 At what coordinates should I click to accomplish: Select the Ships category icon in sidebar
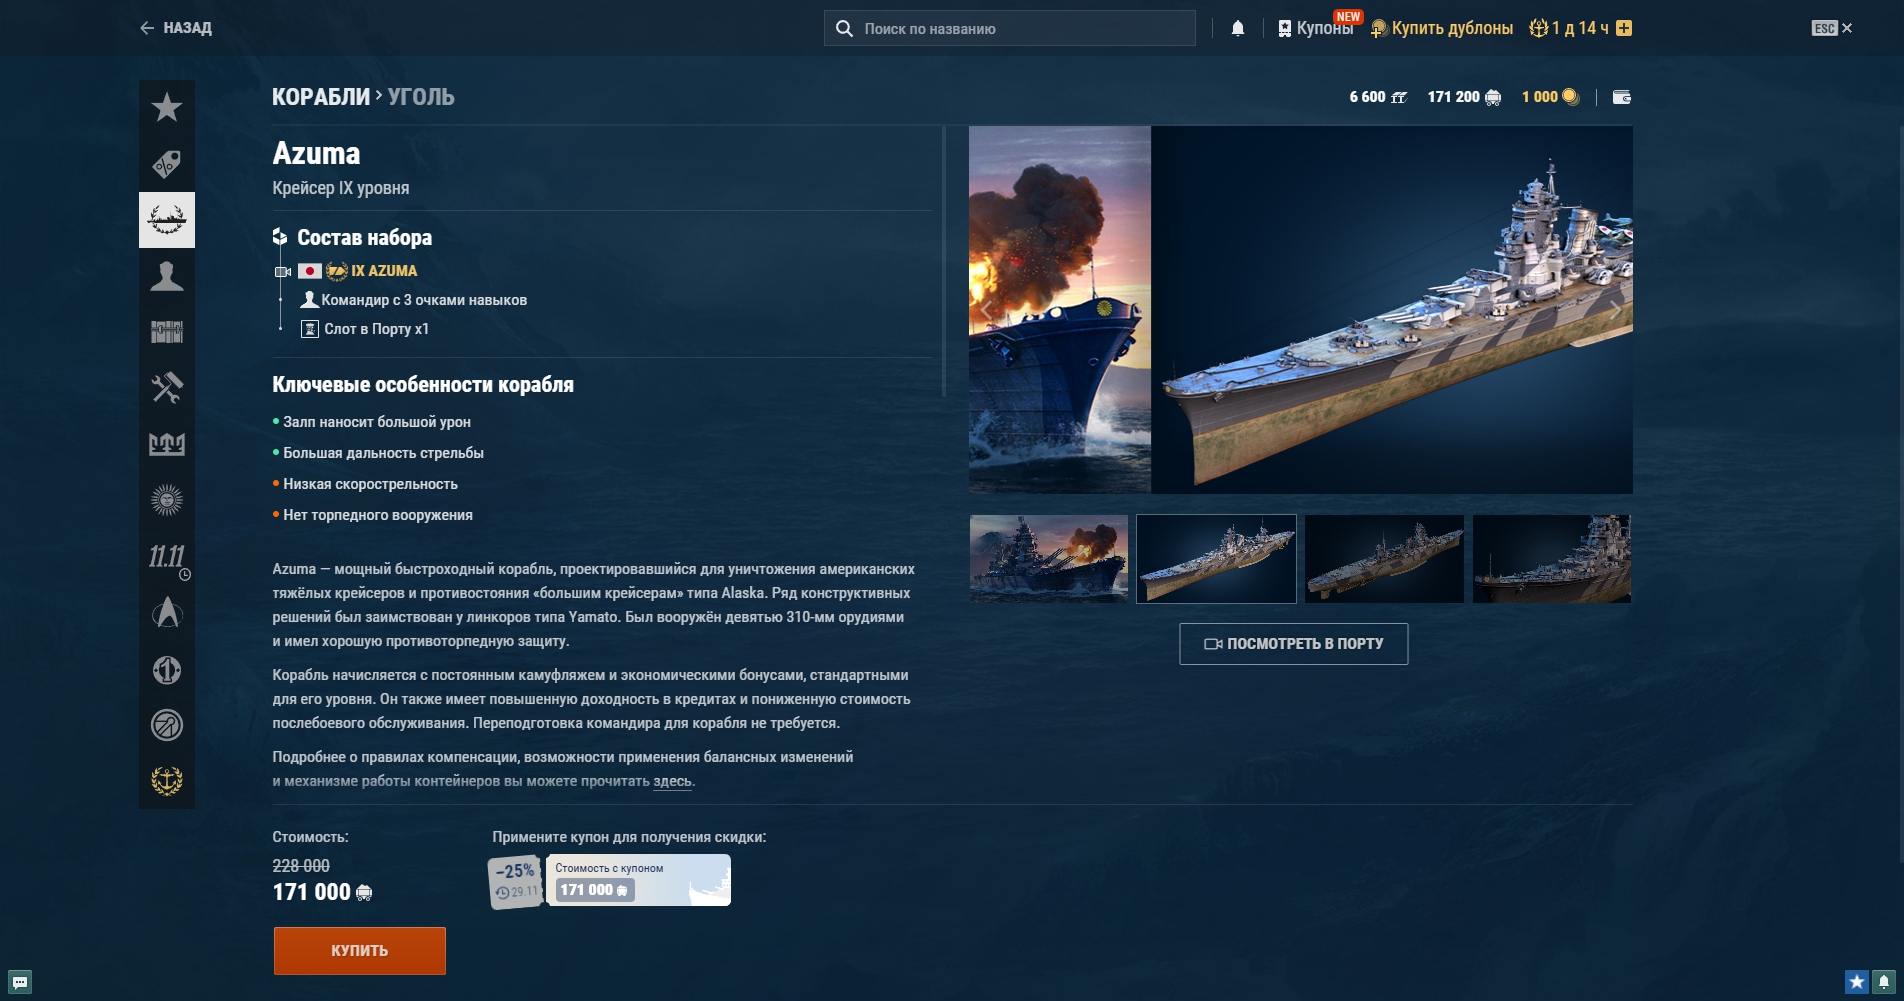coord(167,219)
